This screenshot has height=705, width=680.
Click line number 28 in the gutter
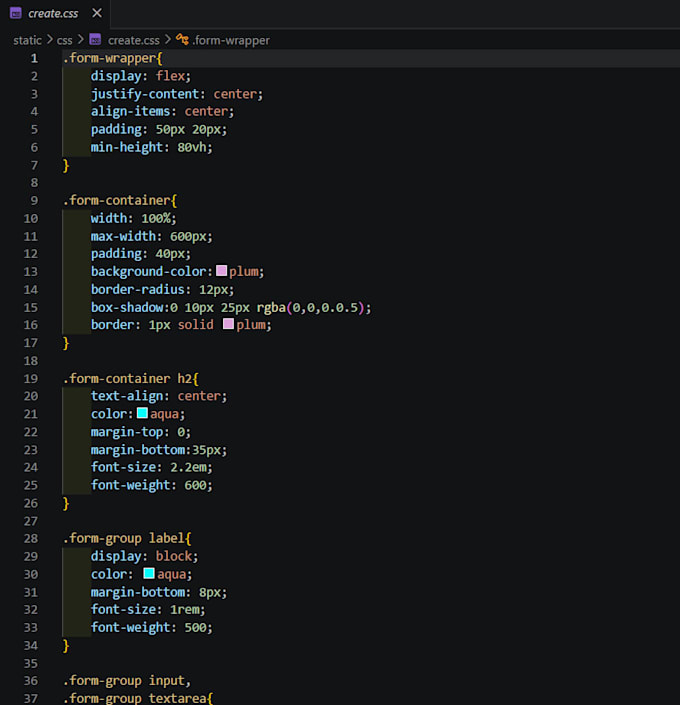[31, 539]
